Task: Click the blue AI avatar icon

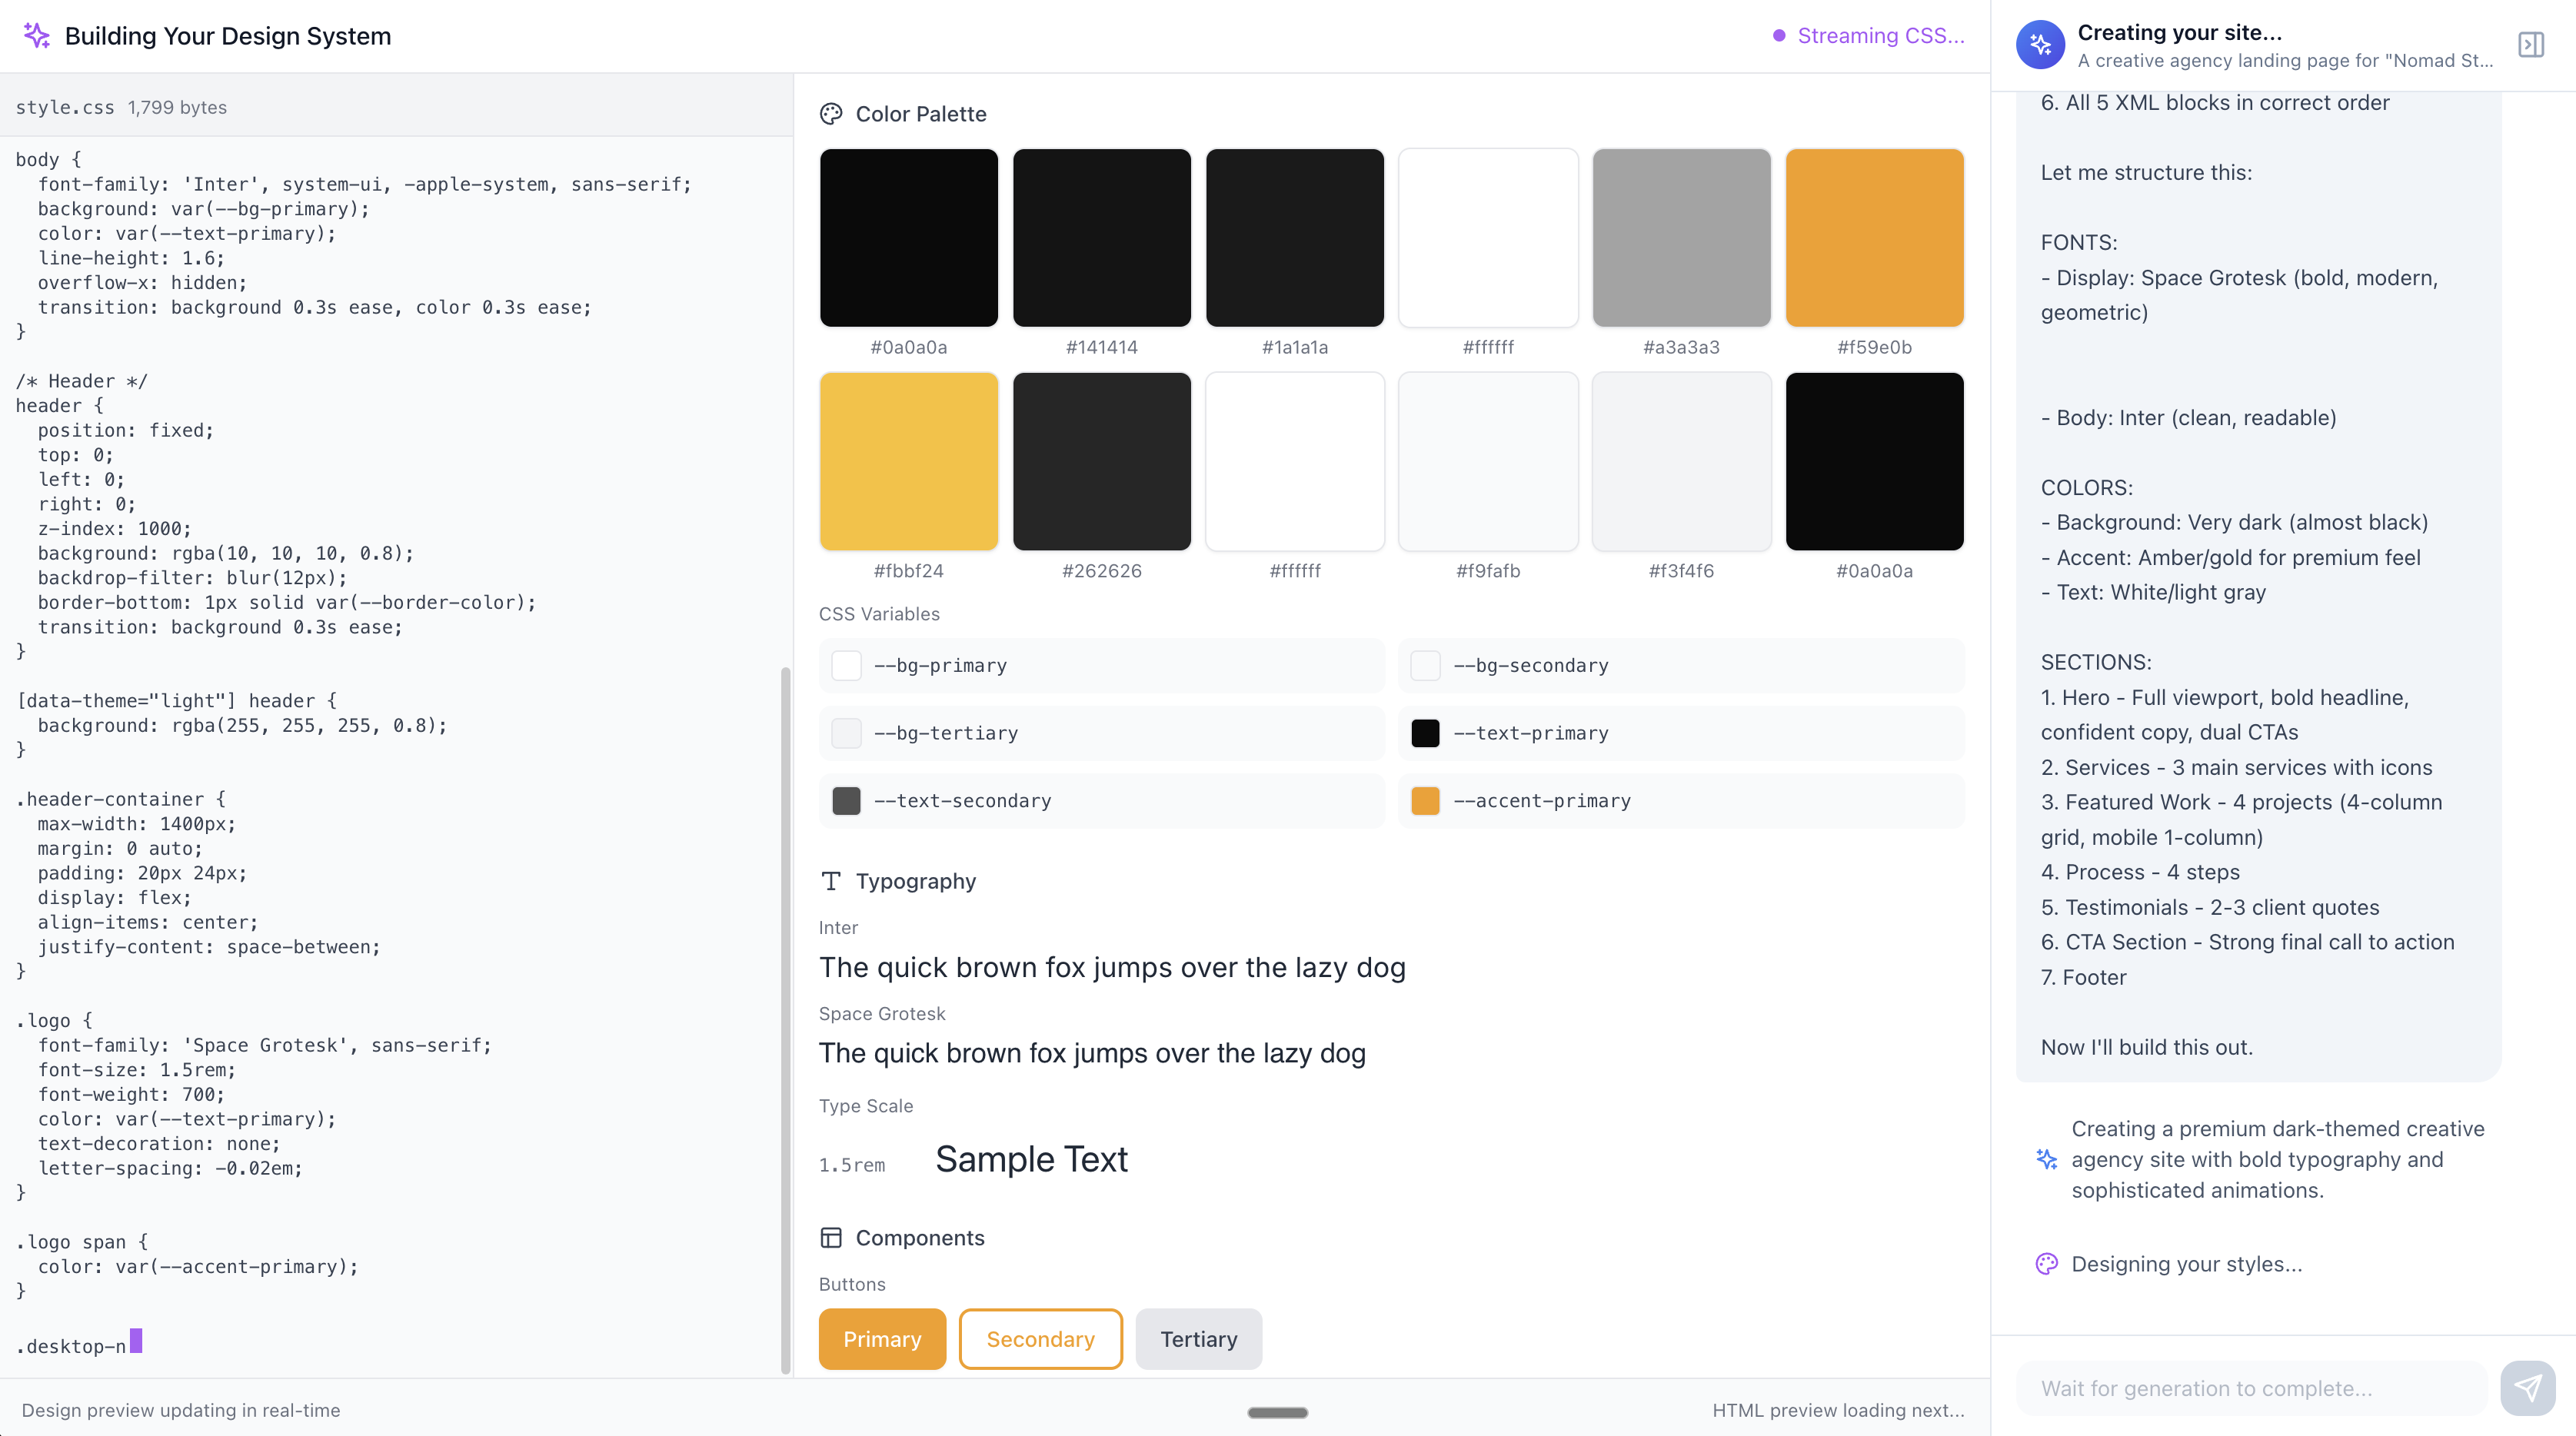Action: coord(2040,45)
